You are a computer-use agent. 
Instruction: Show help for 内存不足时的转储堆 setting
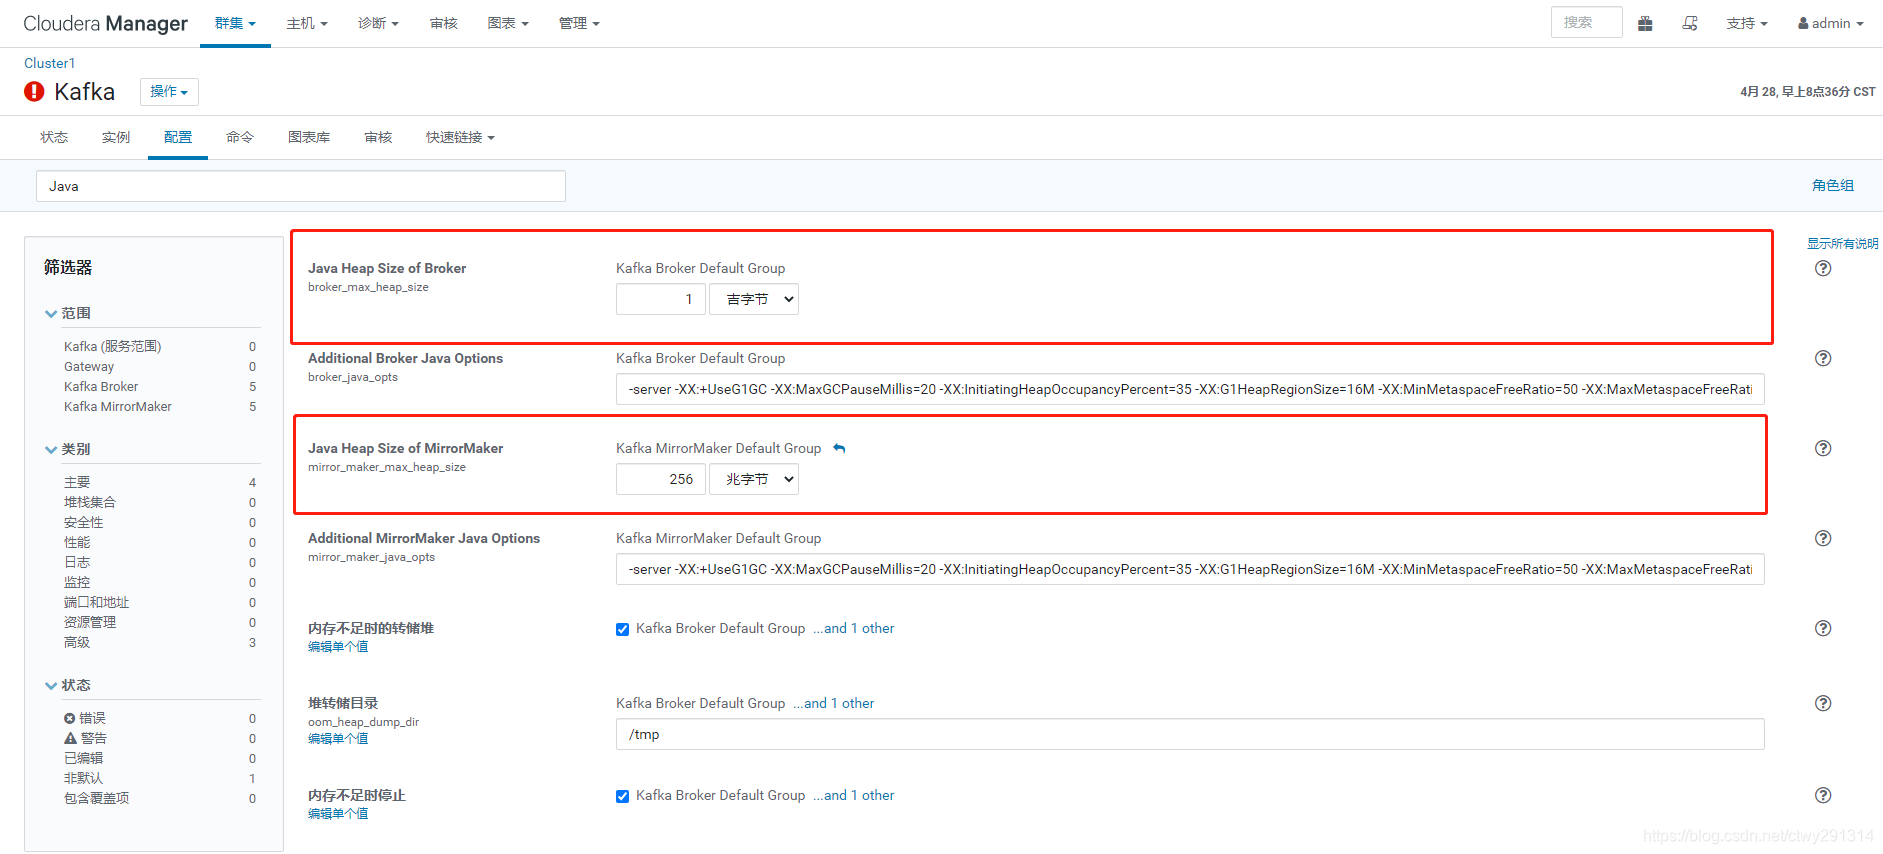pos(1823,628)
